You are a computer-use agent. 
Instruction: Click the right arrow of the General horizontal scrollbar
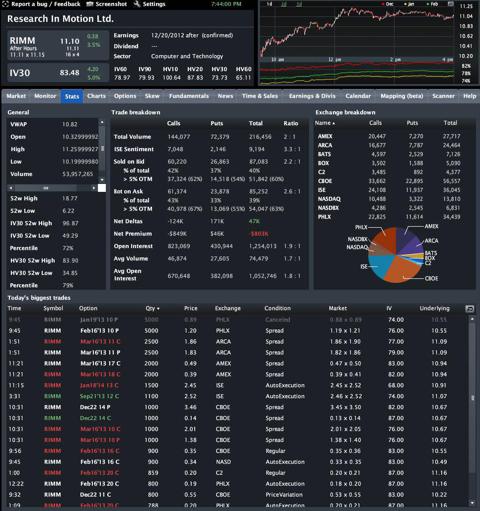94,188
